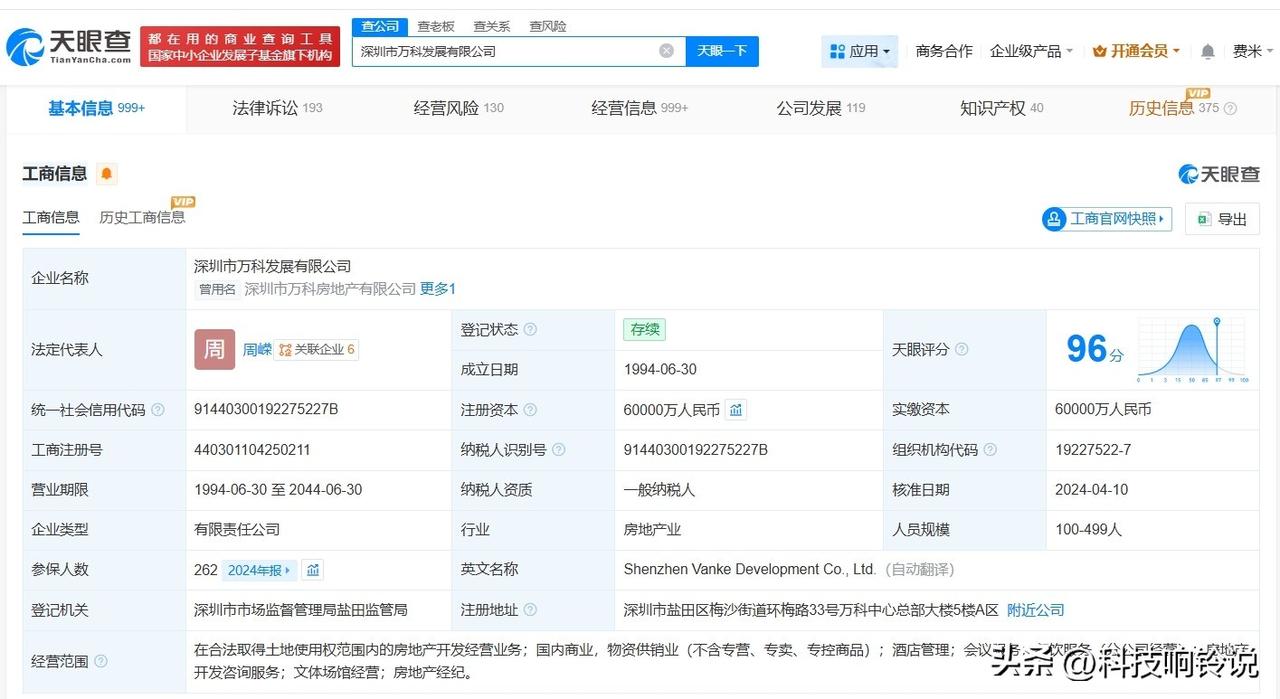
Task: Expand former names with 更多1
Action: tap(438, 289)
